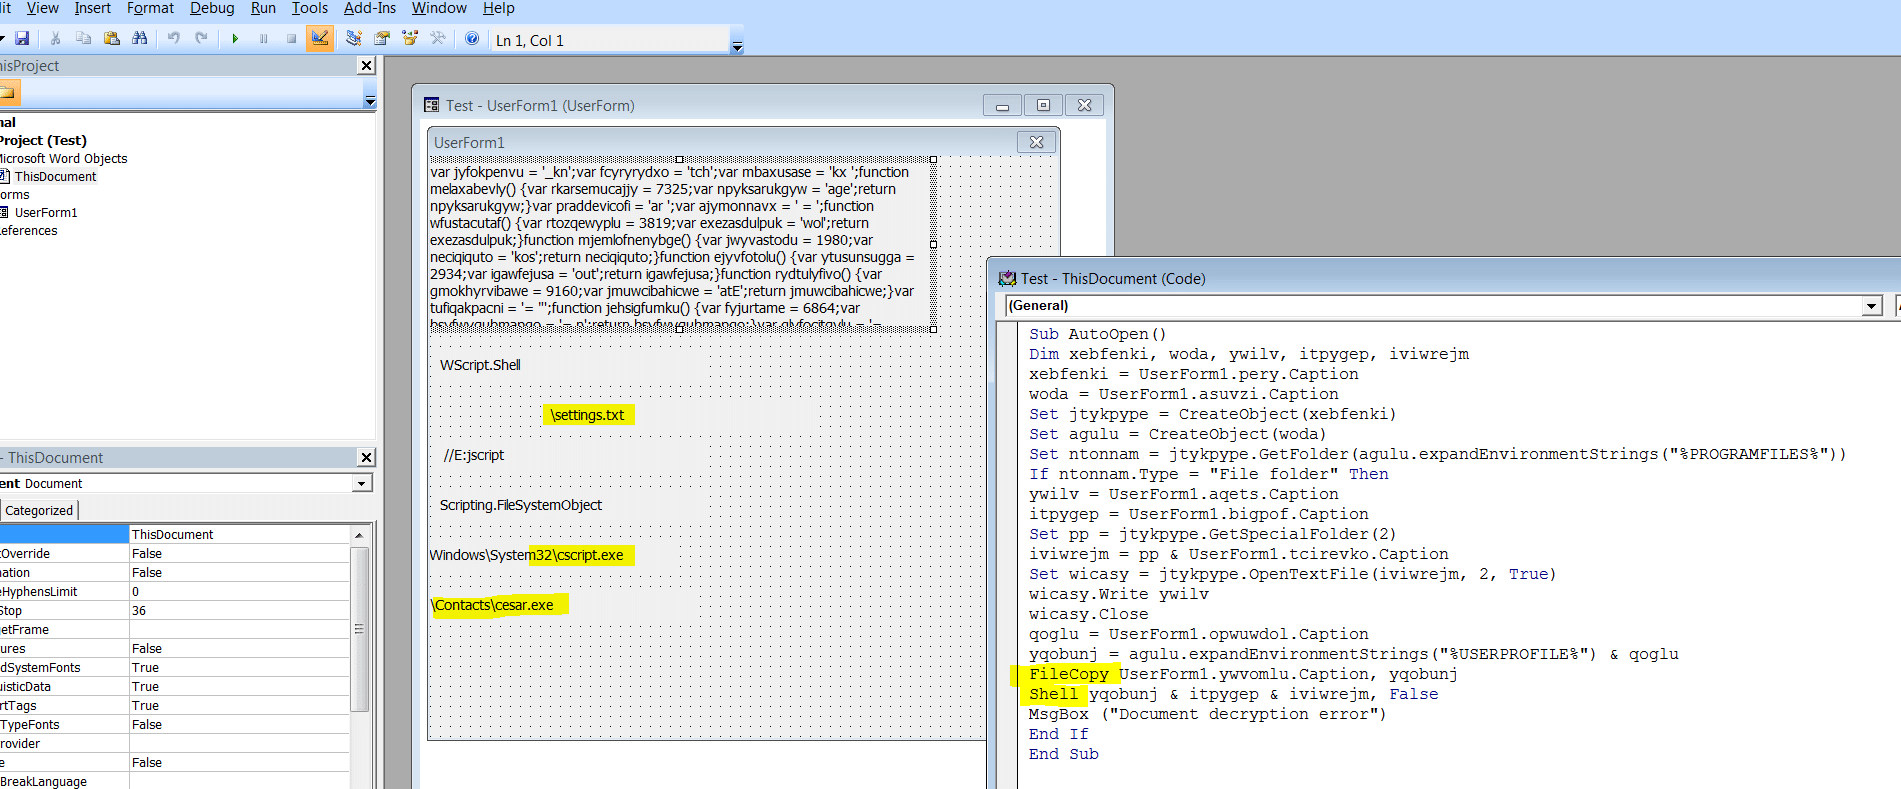Viewport: 1901px width, 789px height.
Task: Select UserForm1 in the project tree
Action: tap(46, 212)
